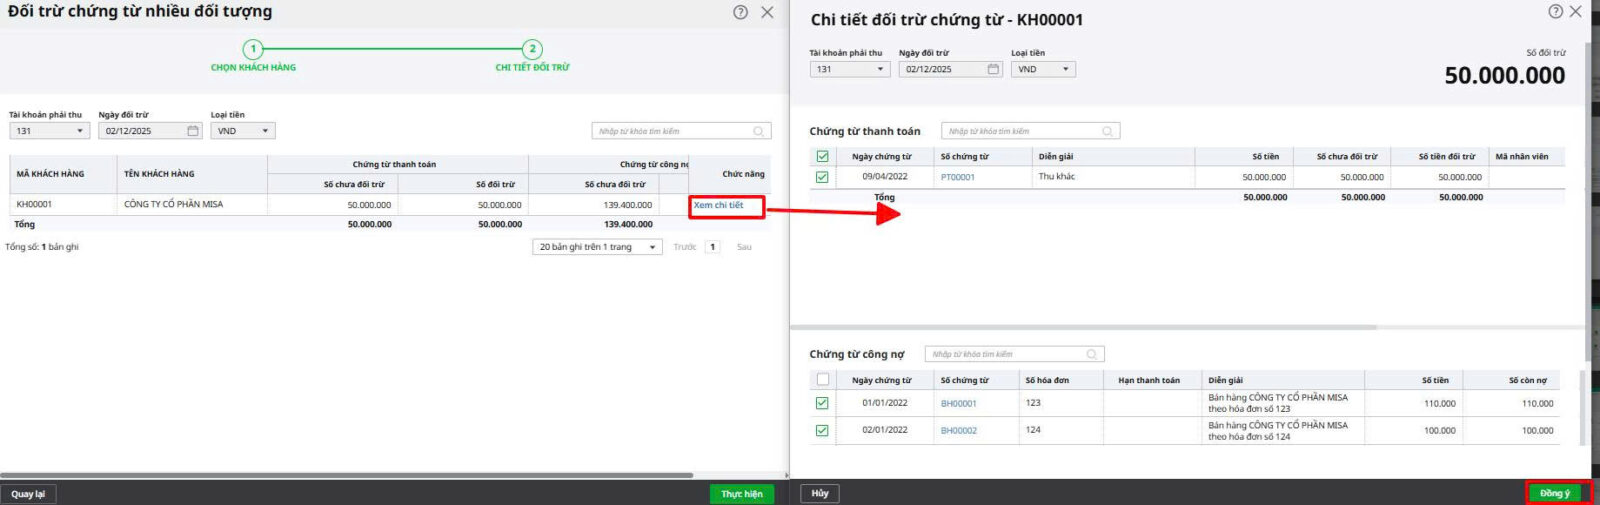Toggle checkbox for debt voucher BH00001
The image size is (1600, 505).
(x=822, y=403)
